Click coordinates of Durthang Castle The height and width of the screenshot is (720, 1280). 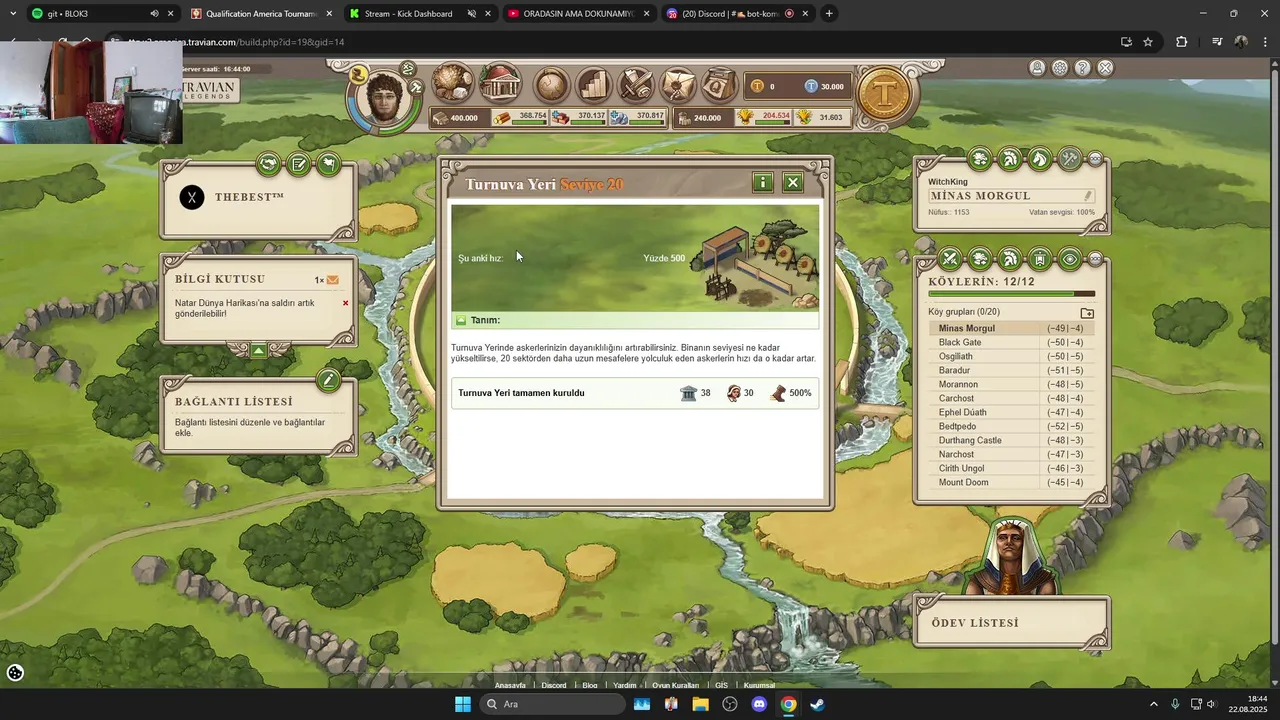coord(1065,440)
